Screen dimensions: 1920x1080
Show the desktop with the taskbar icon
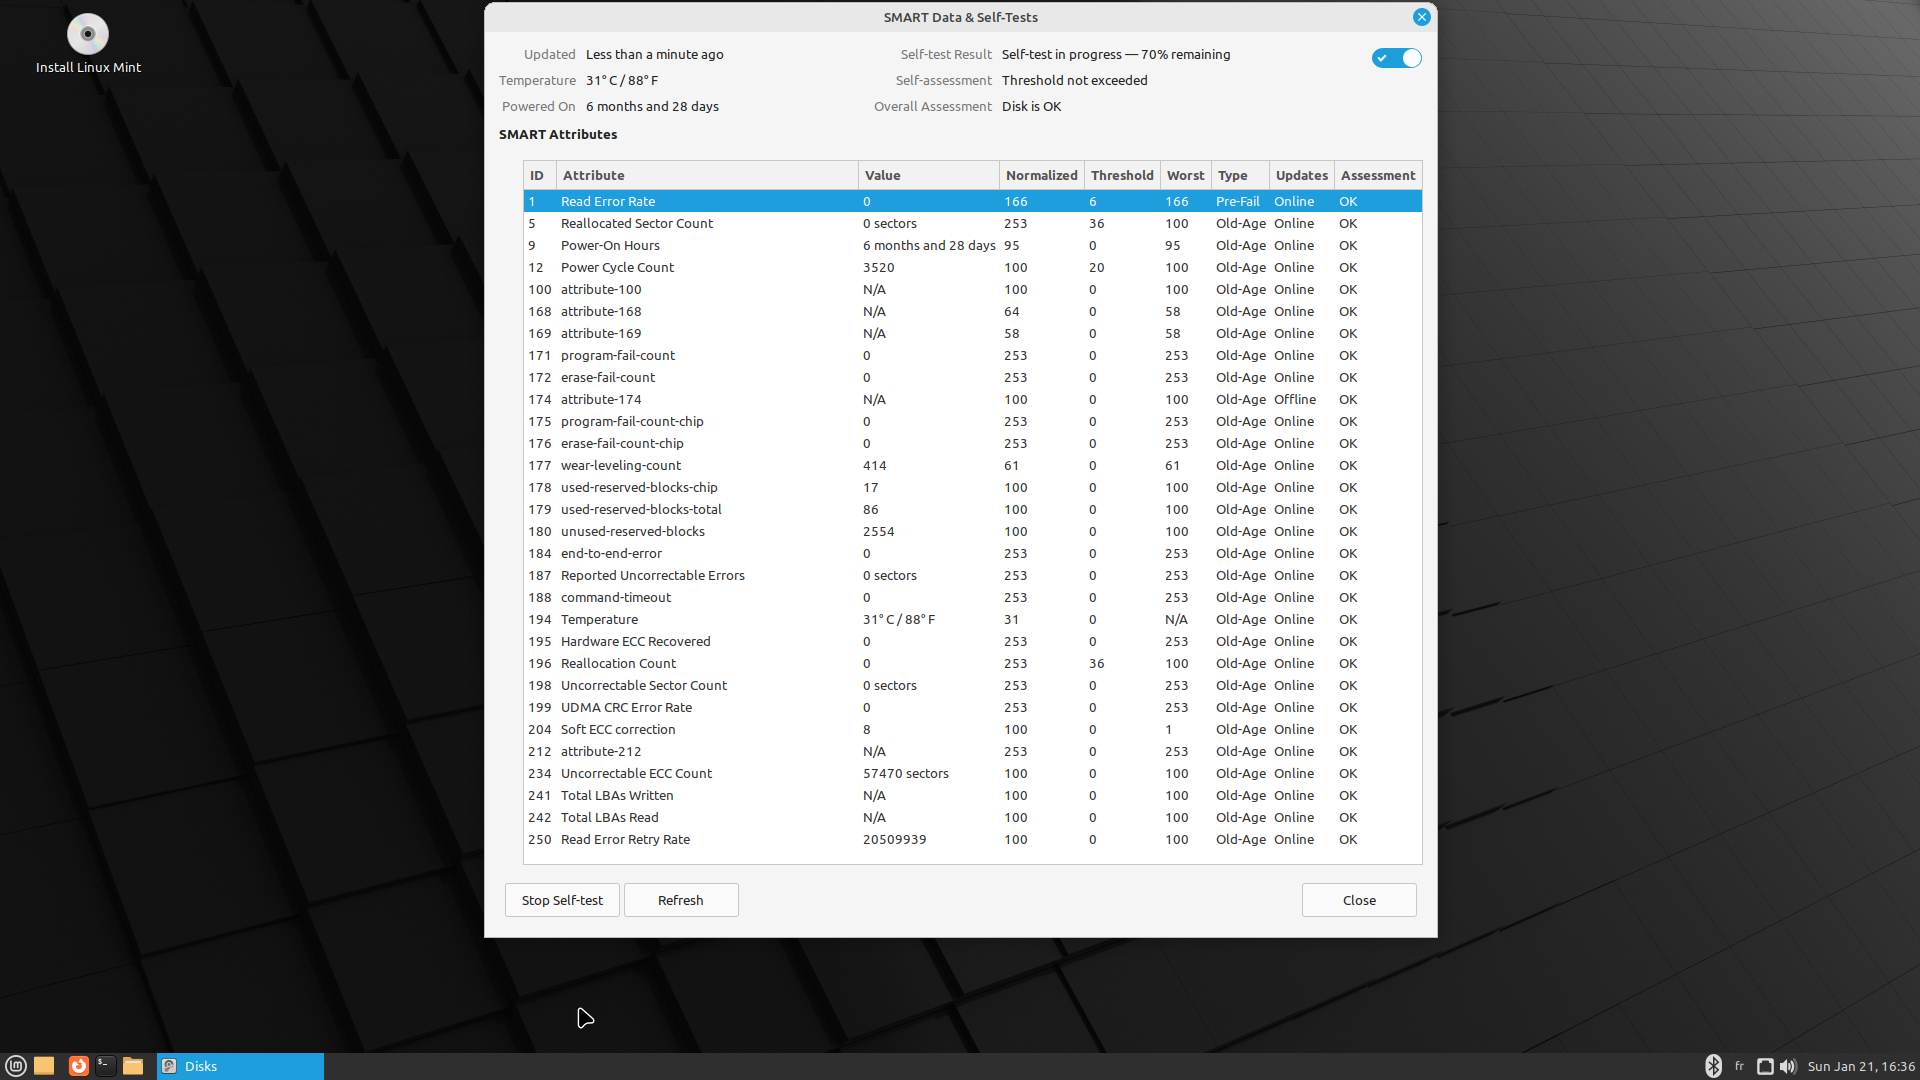tap(44, 1066)
